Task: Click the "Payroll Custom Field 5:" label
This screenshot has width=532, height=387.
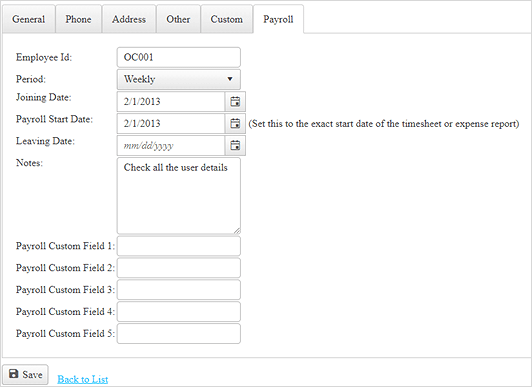Action: coord(65,334)
